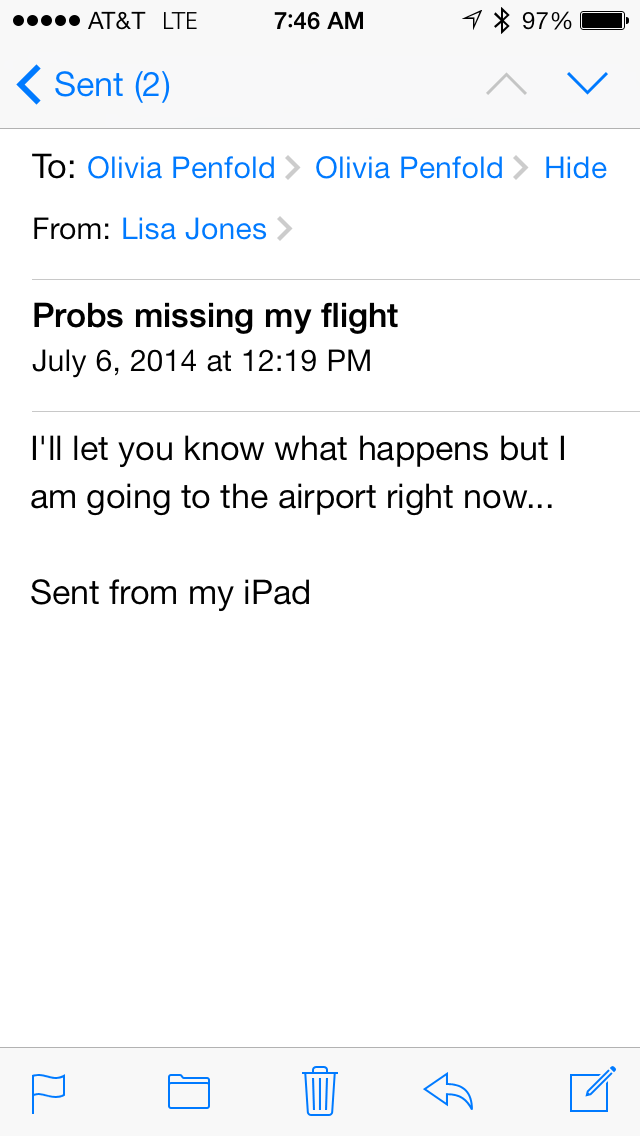Open sender Lisa Jones contact details
Screen dimensions: 640x1136
[194, 230]
